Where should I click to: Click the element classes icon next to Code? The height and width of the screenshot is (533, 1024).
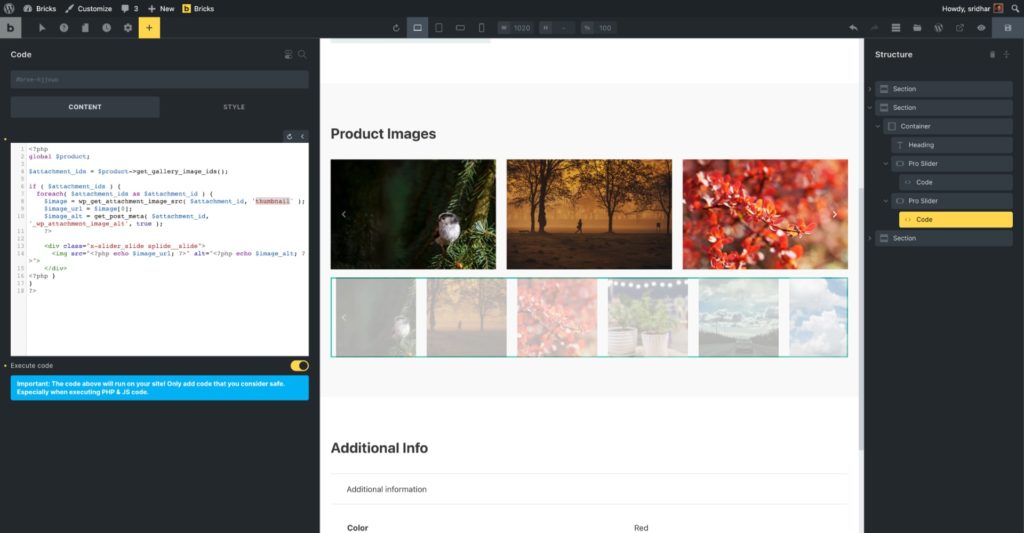pyautogui.click(x=288, y=54)
